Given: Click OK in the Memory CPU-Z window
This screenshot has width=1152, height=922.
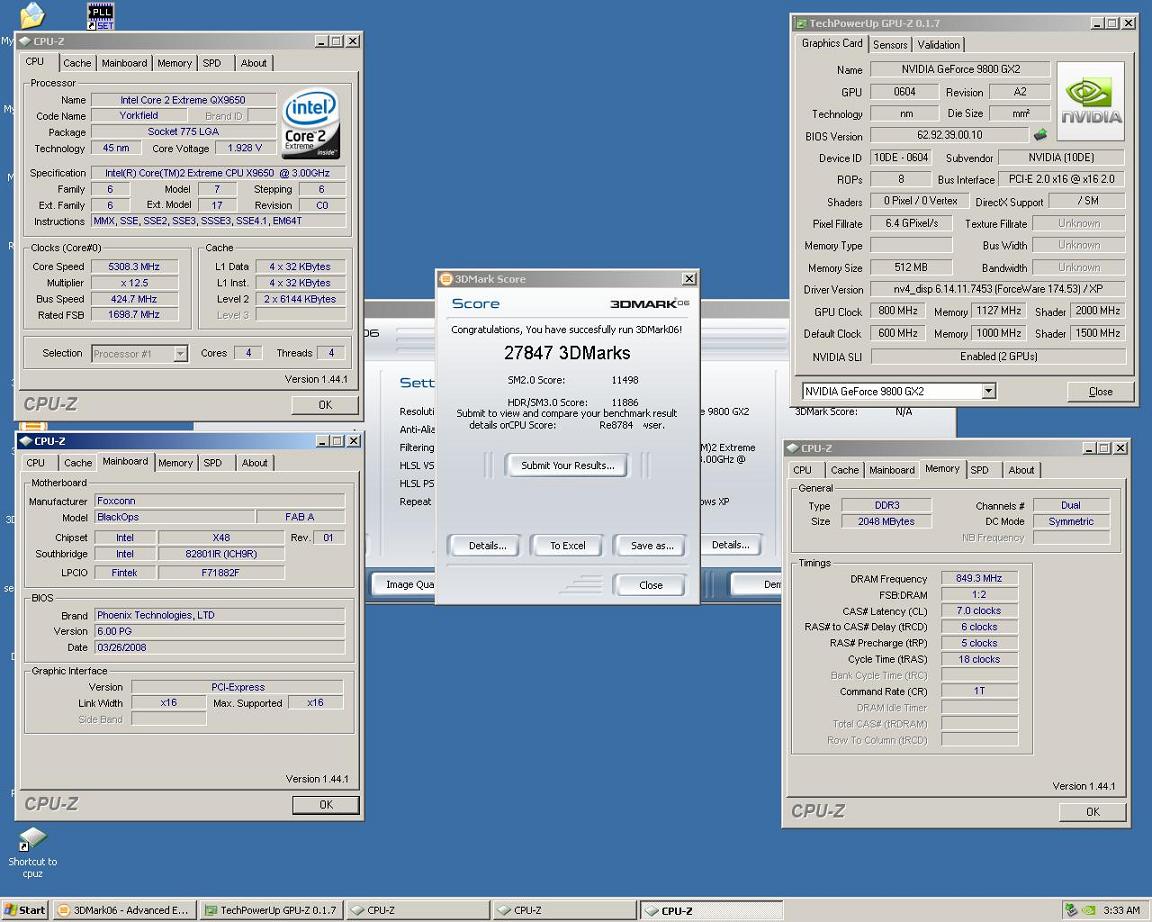Looking at the screenshot, I should (1092, 812).
